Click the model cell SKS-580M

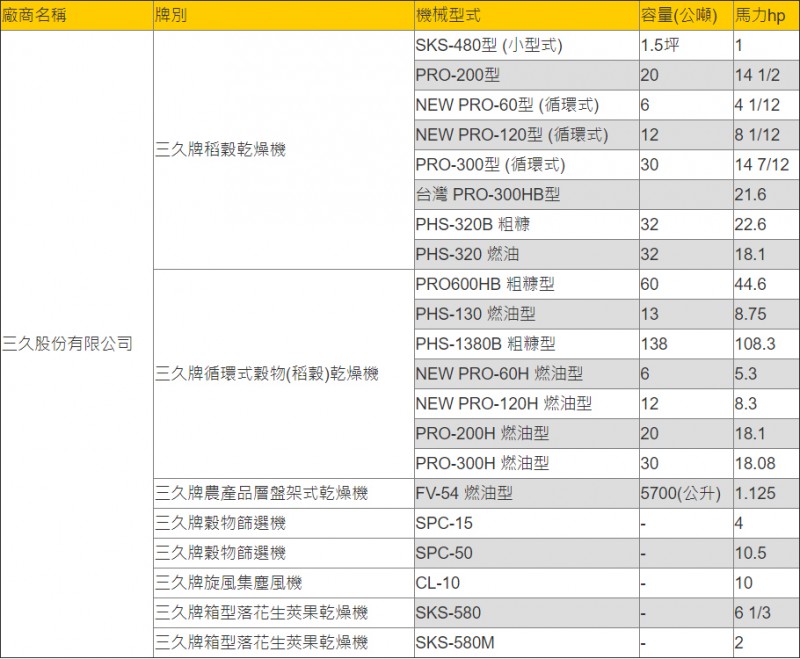point(527,643)
